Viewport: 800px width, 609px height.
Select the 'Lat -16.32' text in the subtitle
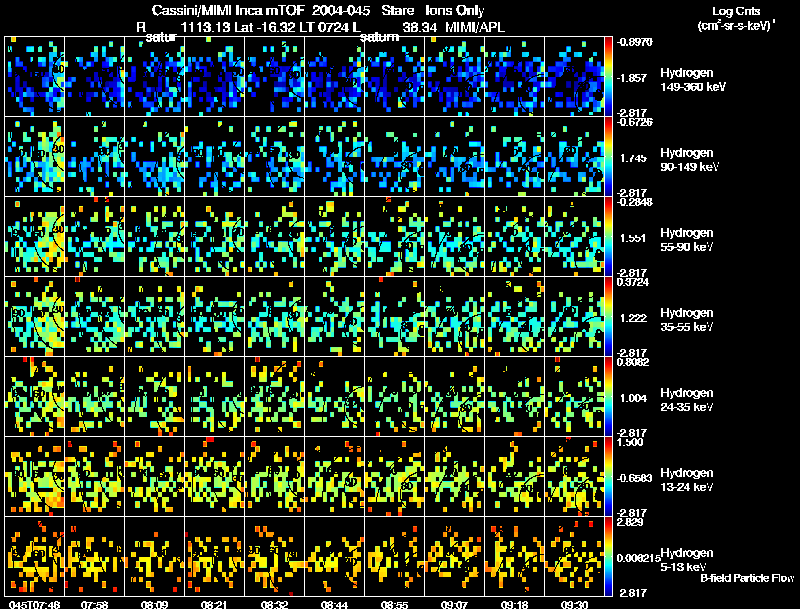(265, 27)
